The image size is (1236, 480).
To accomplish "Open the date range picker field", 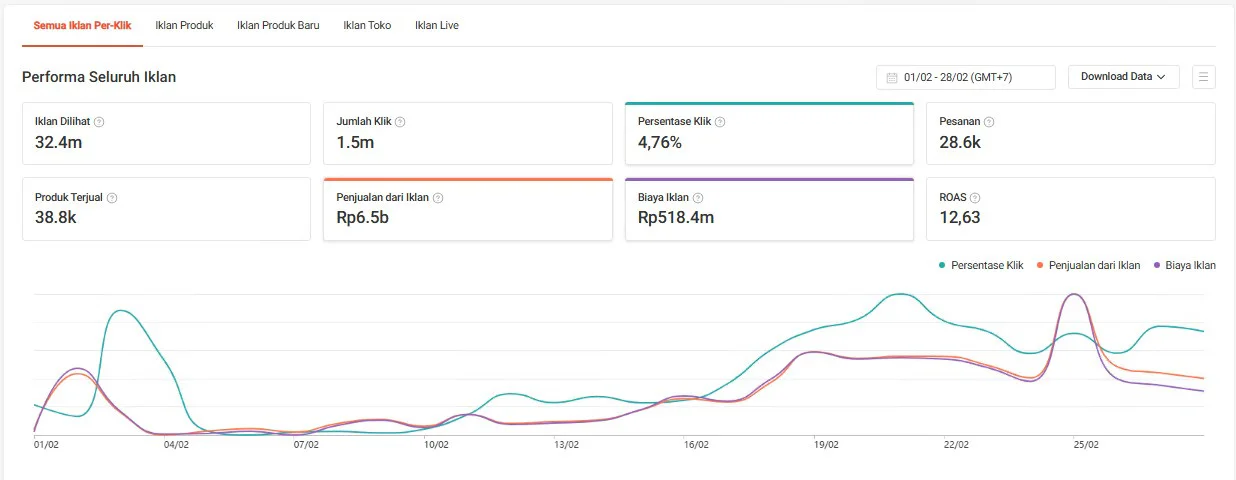I will [x=966, y=77].
